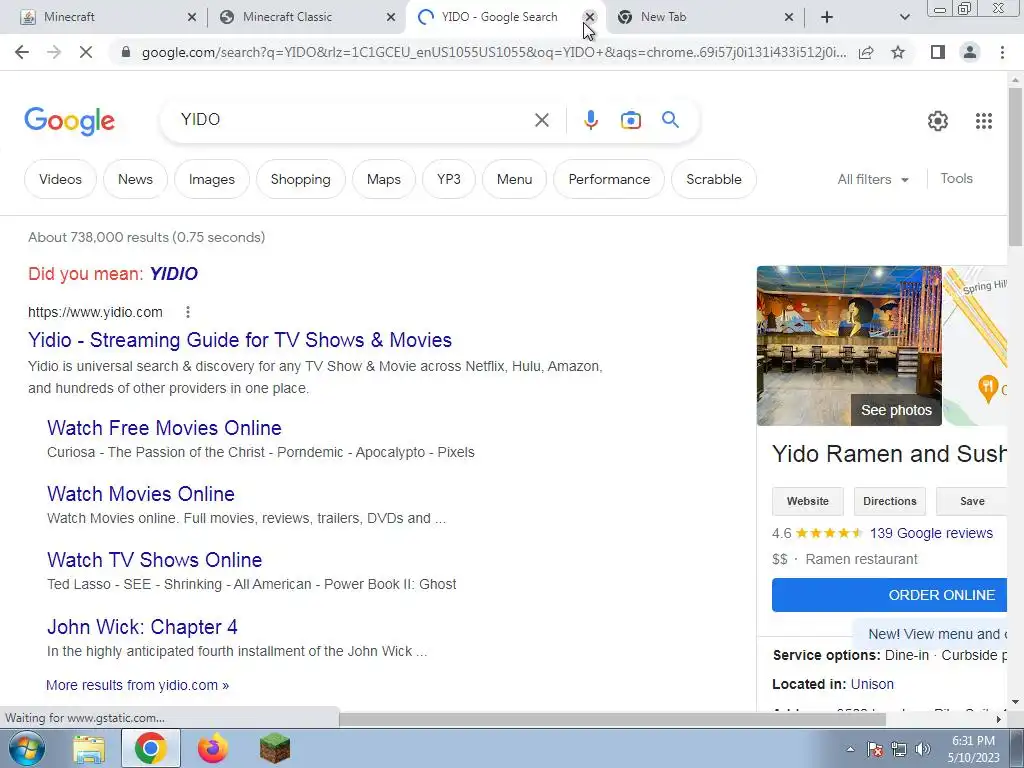
Task: Open the tab search chevron
Action: pyautogui.click(x=904, y=17)
